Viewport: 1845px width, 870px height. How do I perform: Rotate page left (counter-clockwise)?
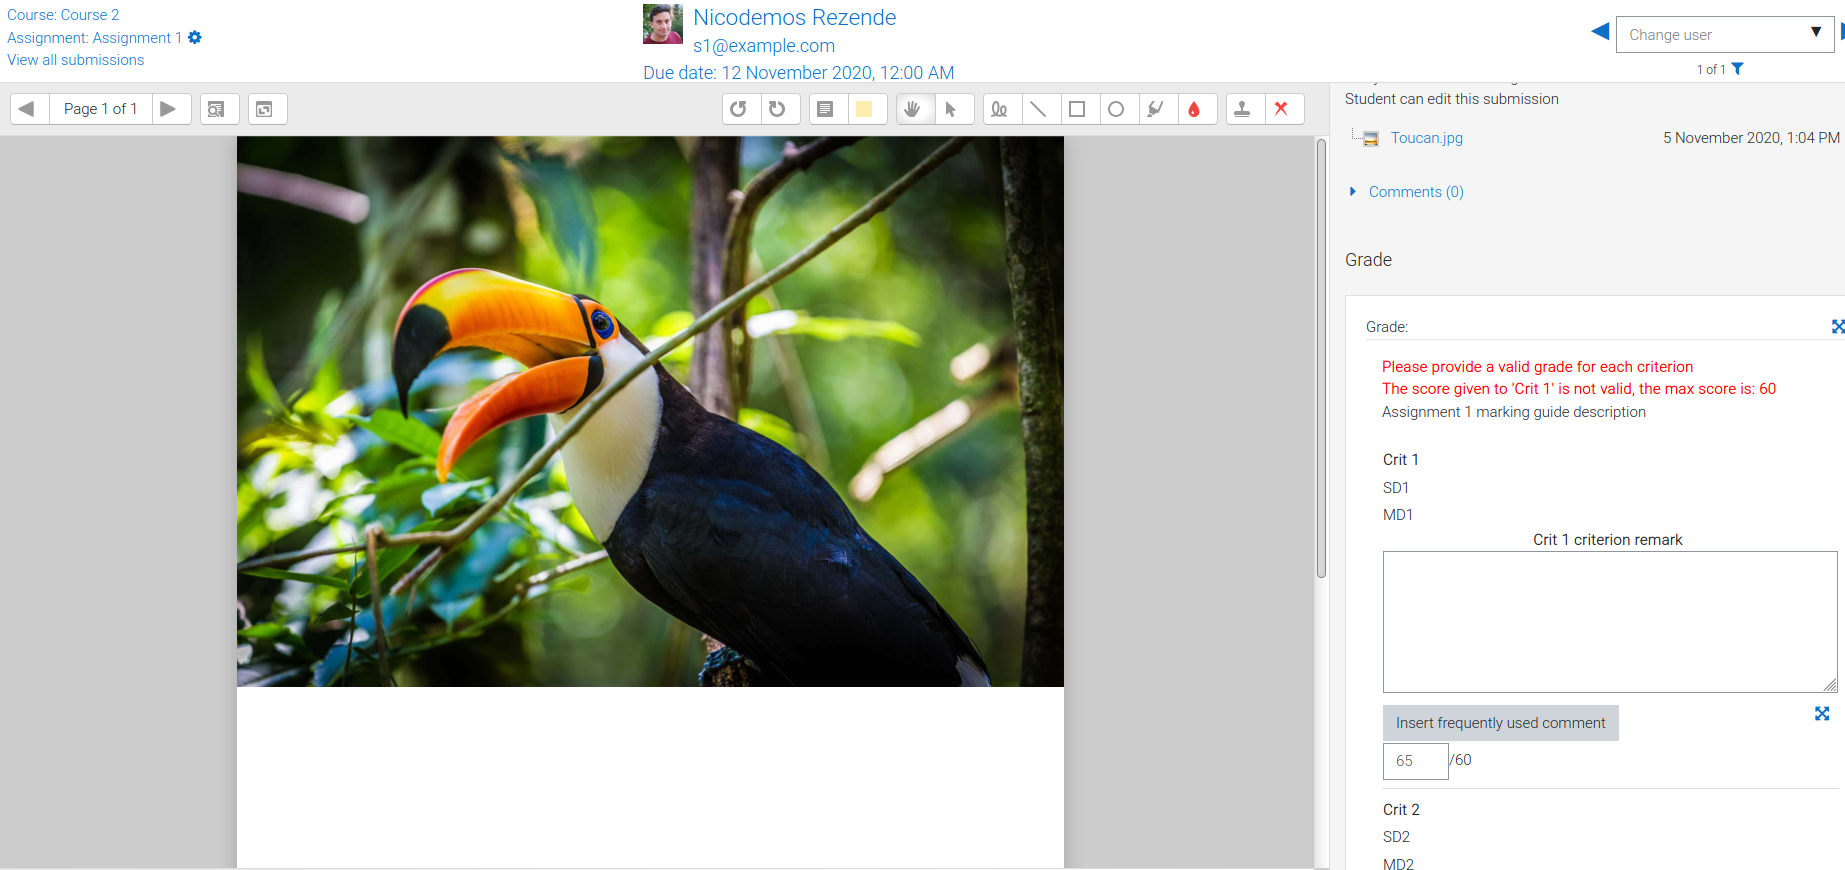click(x=741, y=109)
